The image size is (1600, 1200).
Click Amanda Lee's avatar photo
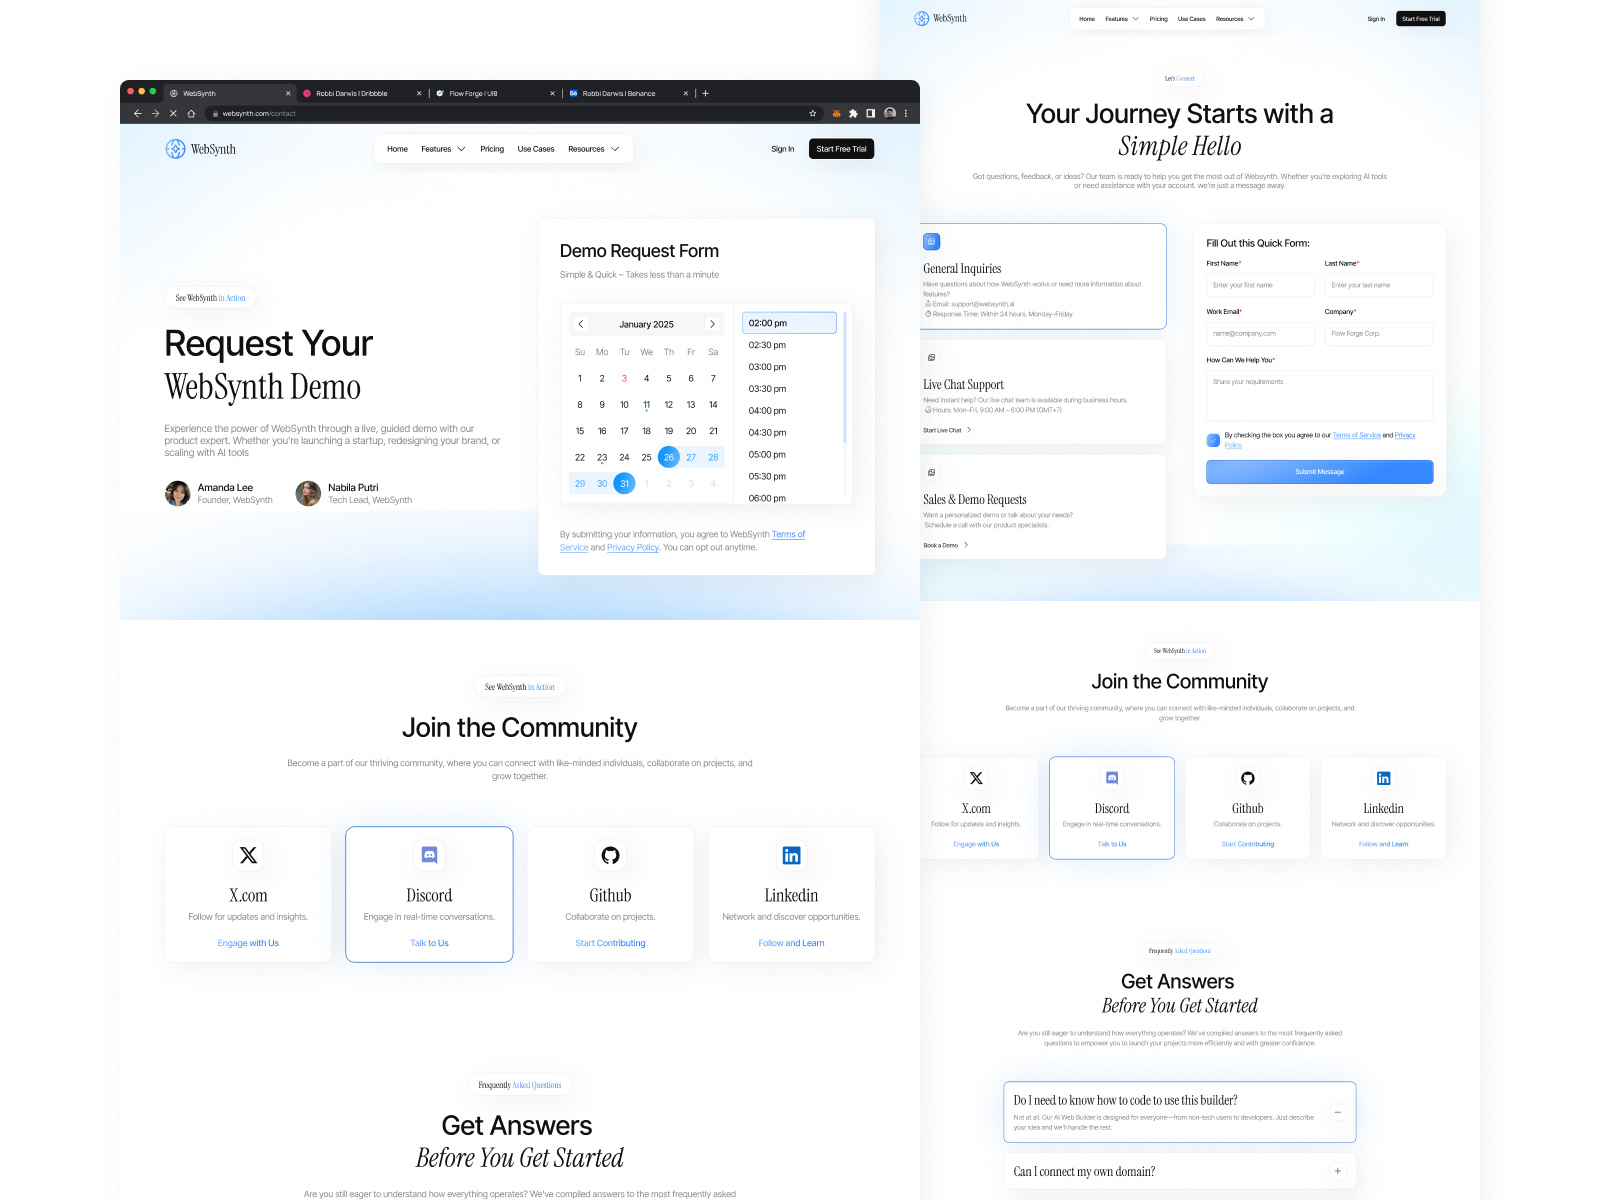[178, 493]
